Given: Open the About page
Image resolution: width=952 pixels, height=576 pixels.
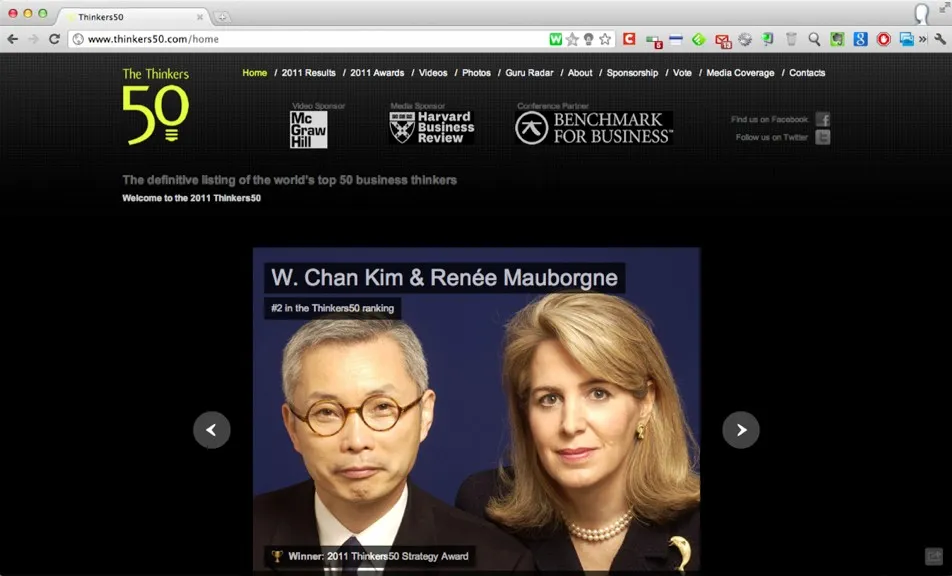Looking at the screenshot, I should tap(580, 73).
